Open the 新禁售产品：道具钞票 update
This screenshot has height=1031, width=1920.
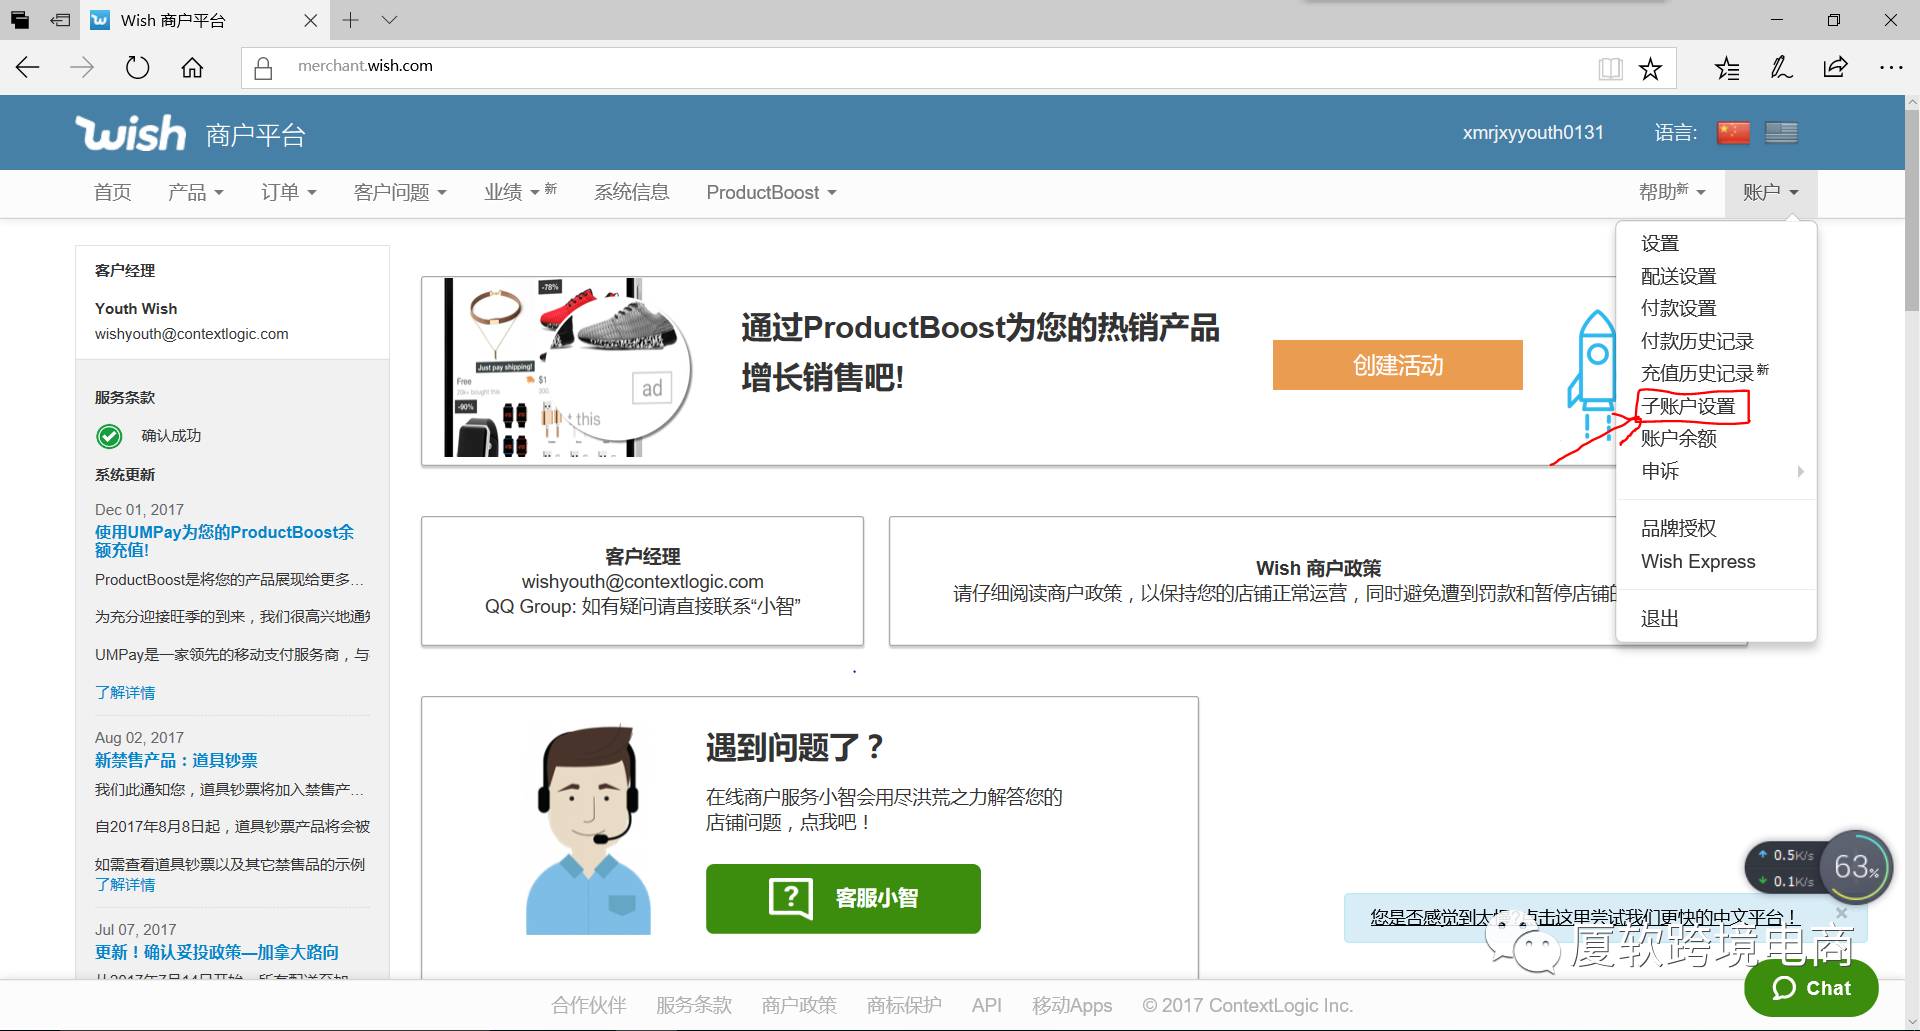click(x=176, y=760)
